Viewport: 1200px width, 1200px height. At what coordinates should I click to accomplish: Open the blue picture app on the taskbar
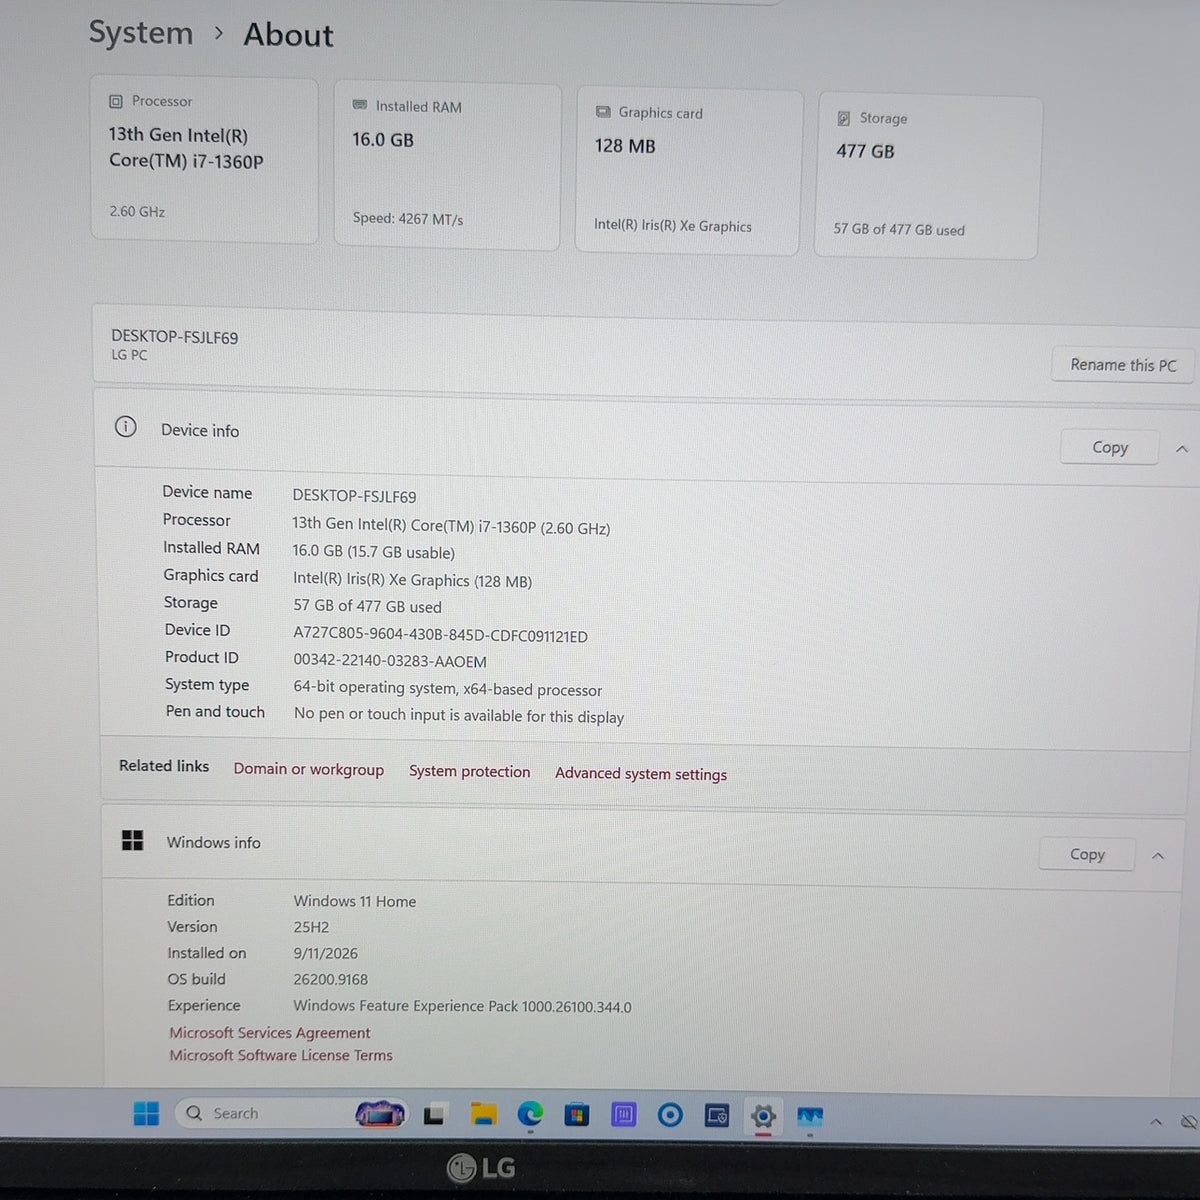(810, 1116)
